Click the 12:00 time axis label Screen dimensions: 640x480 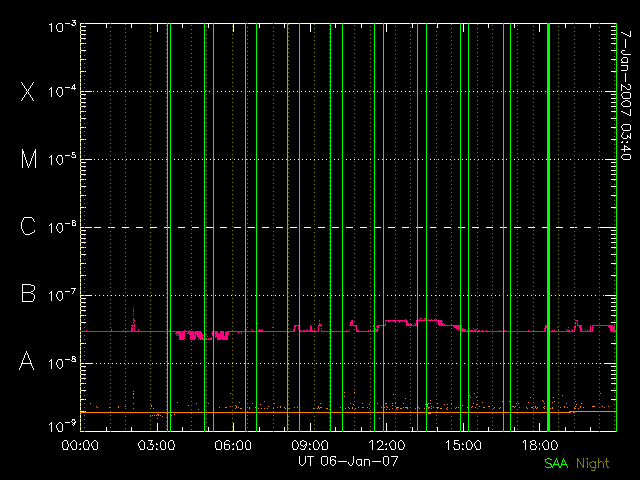[387, 444]
